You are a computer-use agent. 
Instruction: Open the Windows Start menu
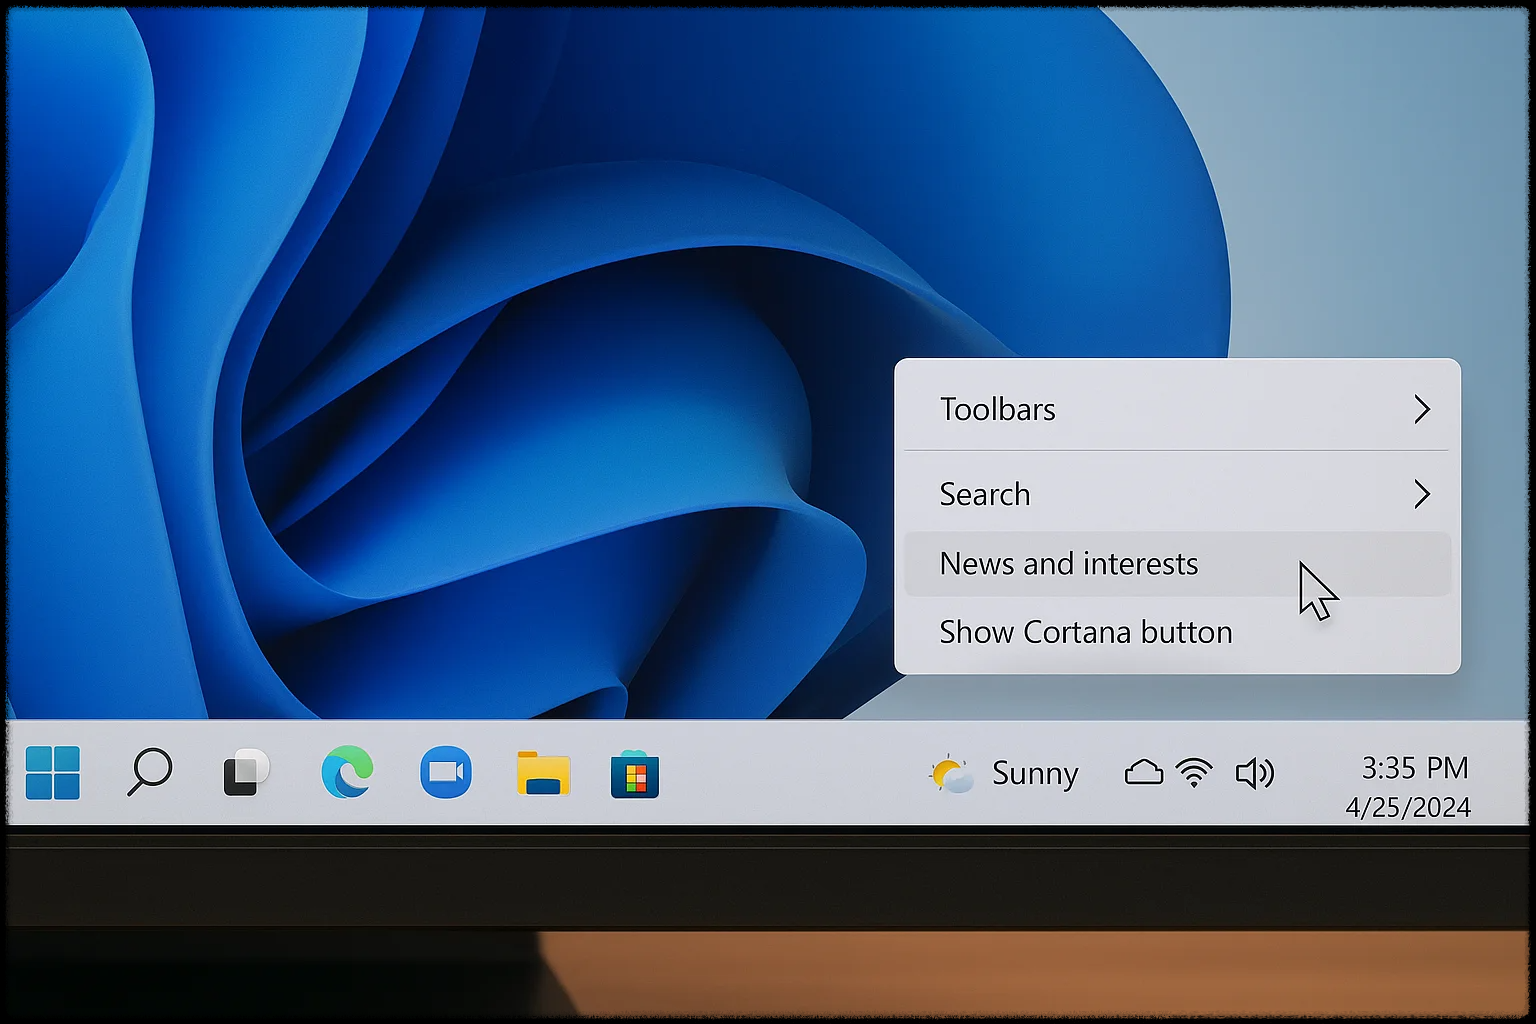pos(53,773)
